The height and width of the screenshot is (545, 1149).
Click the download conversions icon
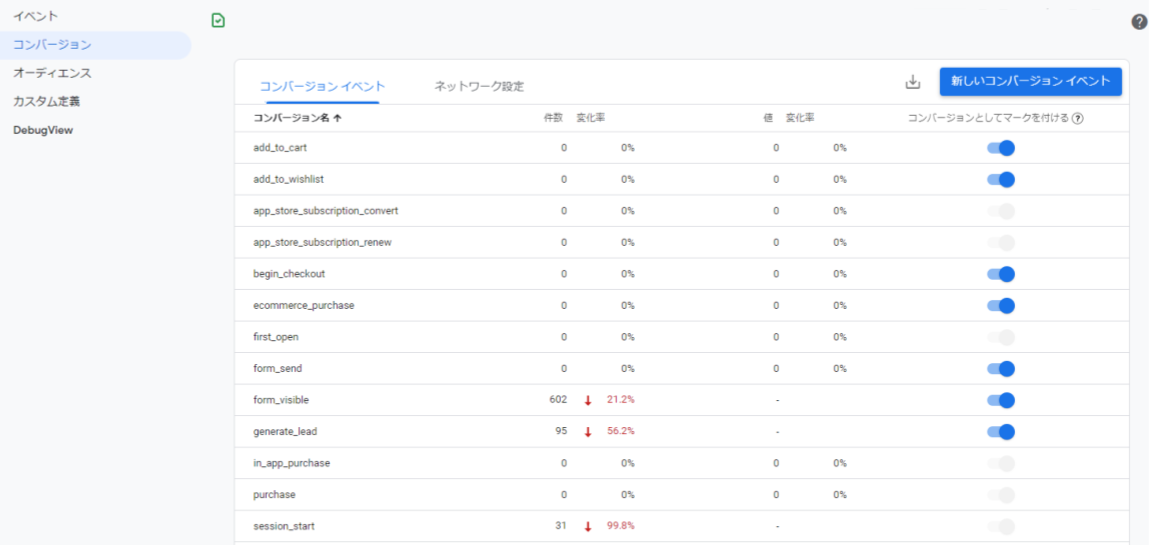click(x=912, y=82)
